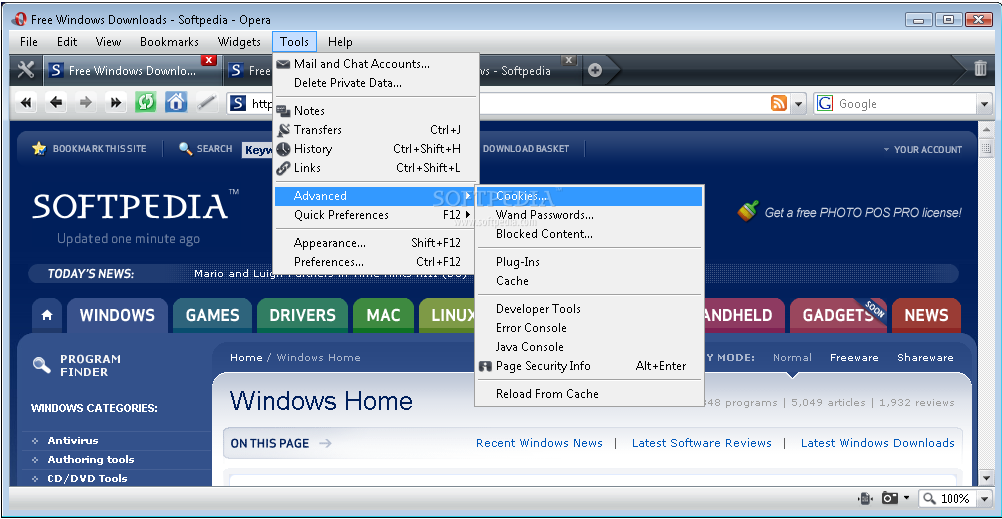Select Cookies in the Advanced submenu
The image size is (1002, 519).
click(589, 196)
